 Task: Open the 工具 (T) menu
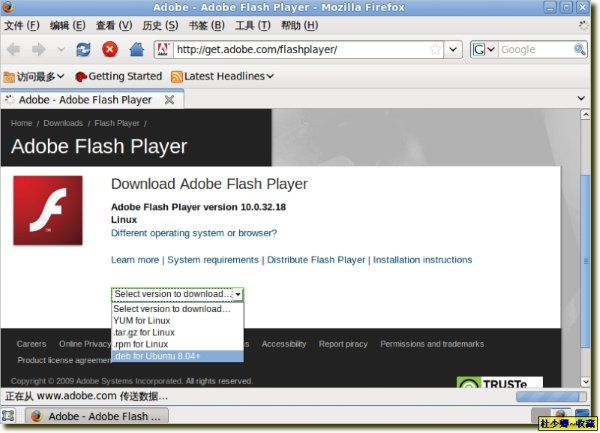(253, 26)
